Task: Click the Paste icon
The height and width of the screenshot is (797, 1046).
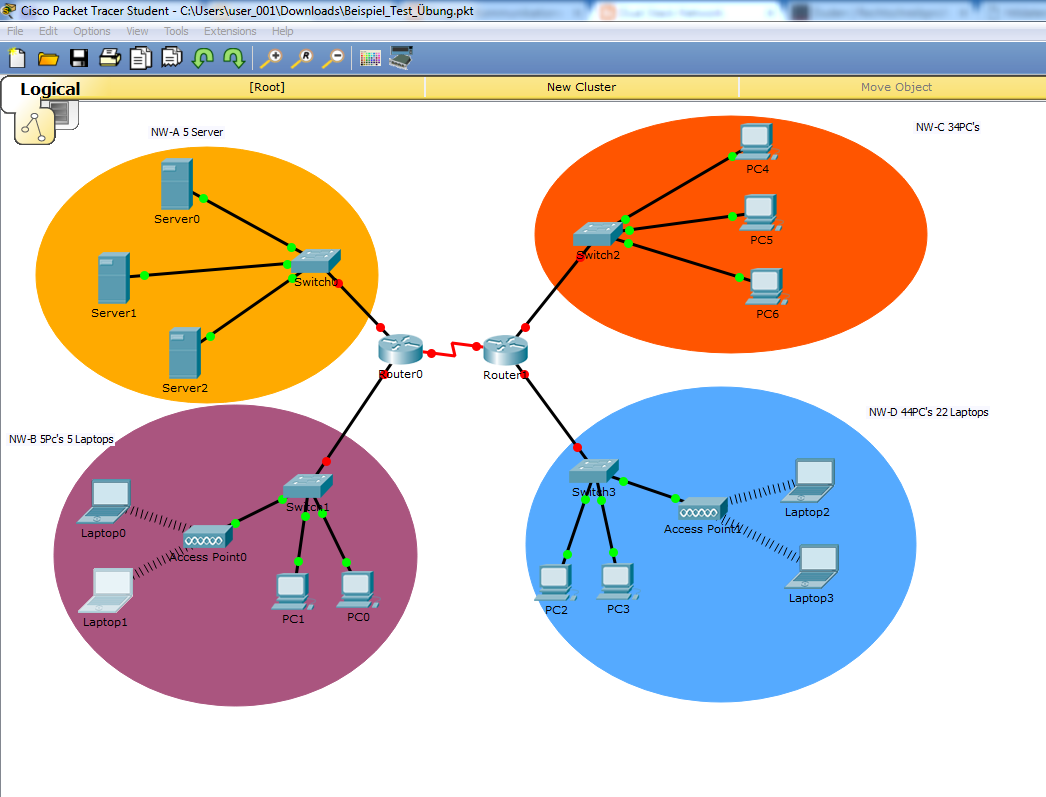Action: coord(170,58)
